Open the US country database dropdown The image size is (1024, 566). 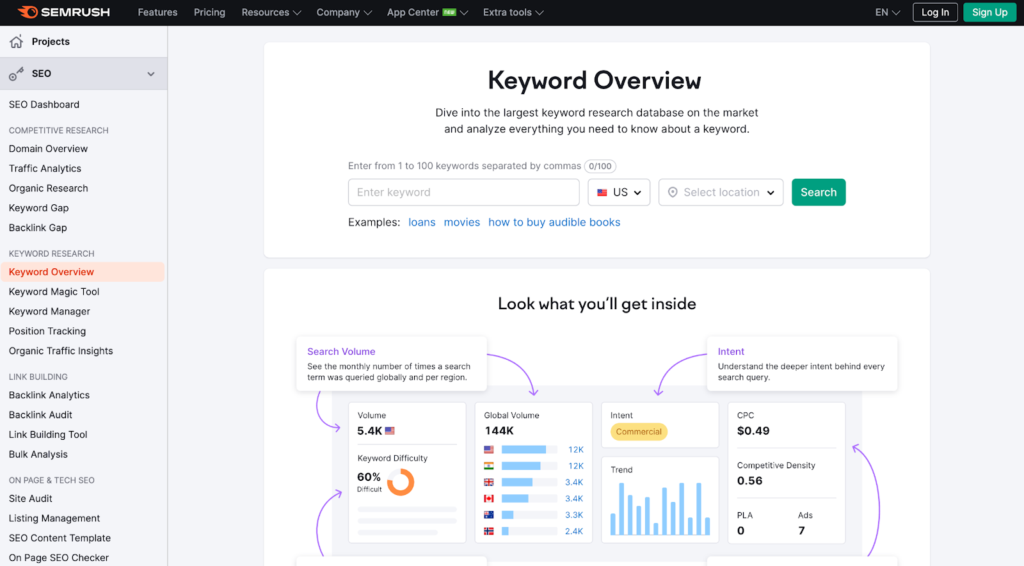coord(619,193)
